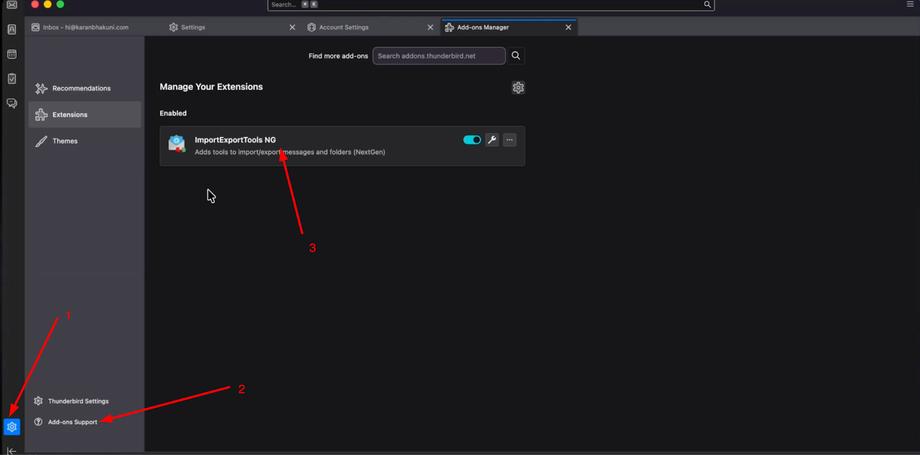Open the Themes category

(x=84, y=141)
